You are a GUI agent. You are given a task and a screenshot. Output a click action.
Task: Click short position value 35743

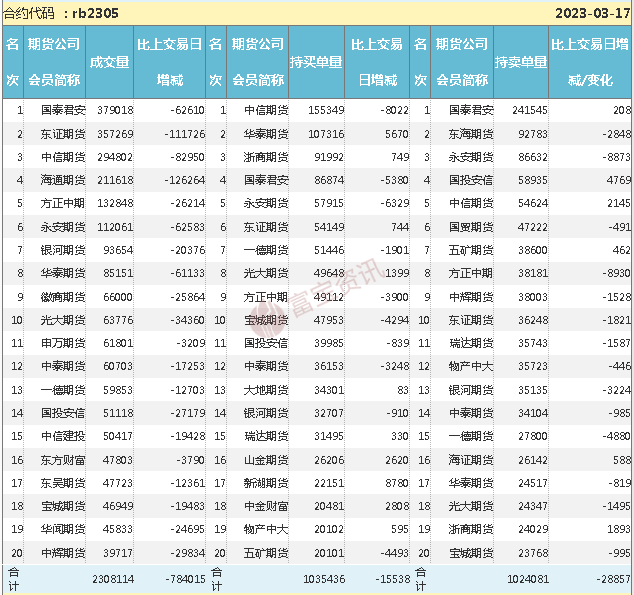point(533,343)
